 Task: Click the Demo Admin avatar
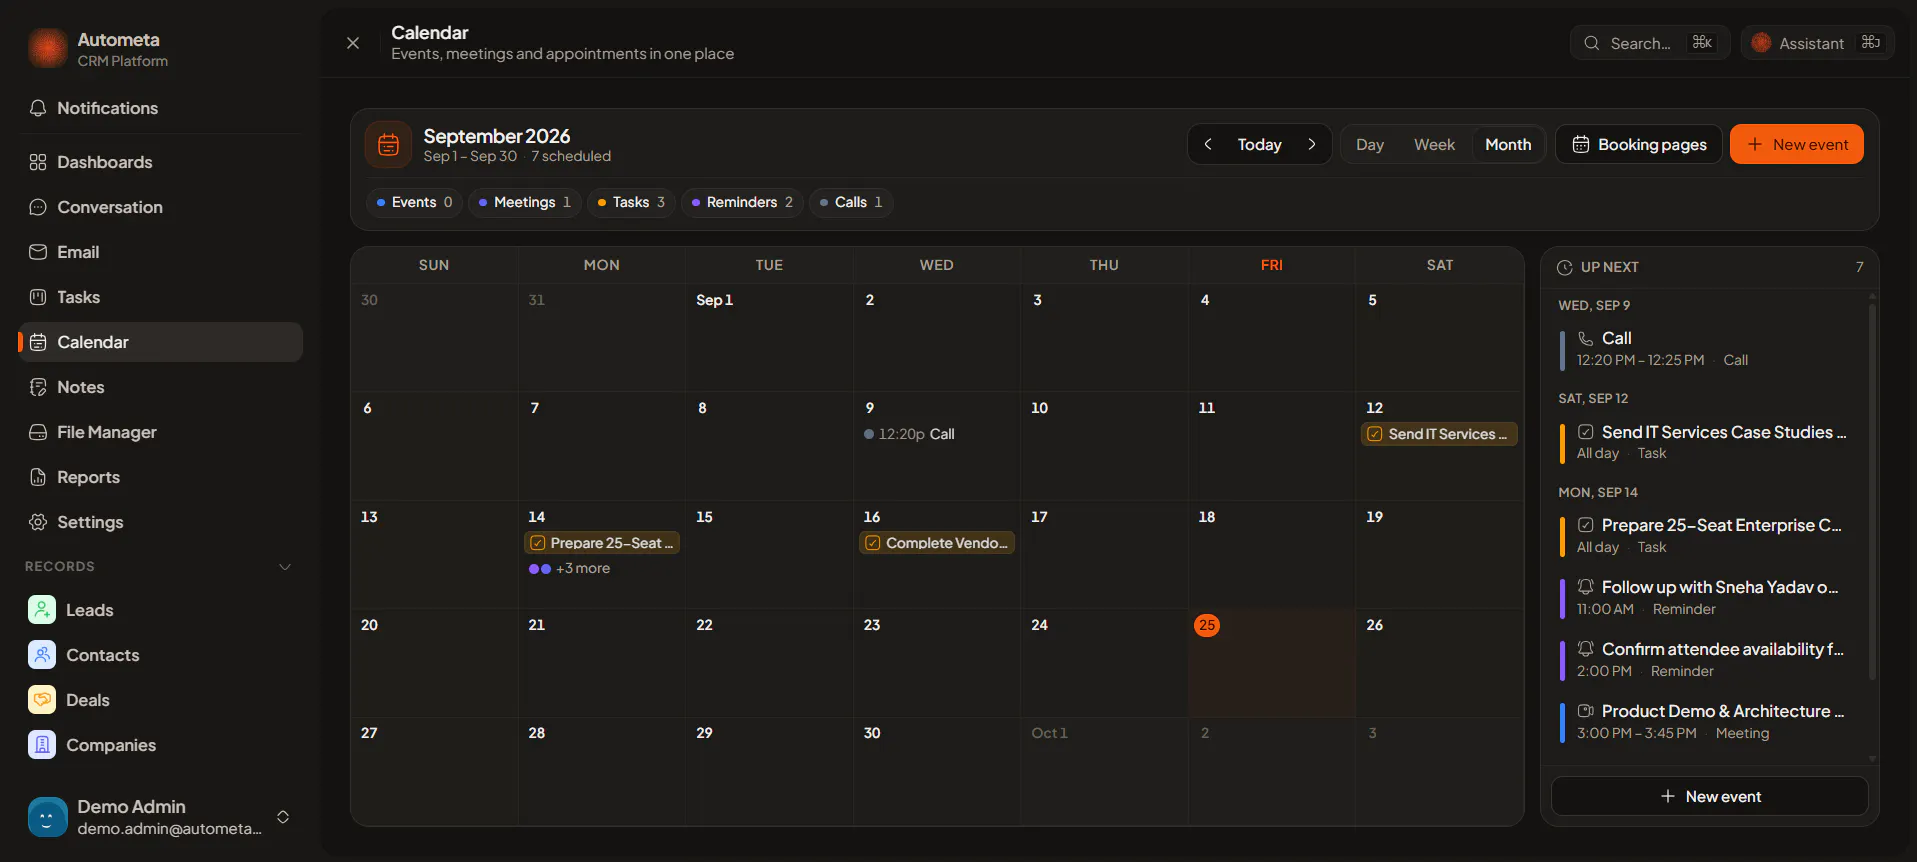coord(48,817)
